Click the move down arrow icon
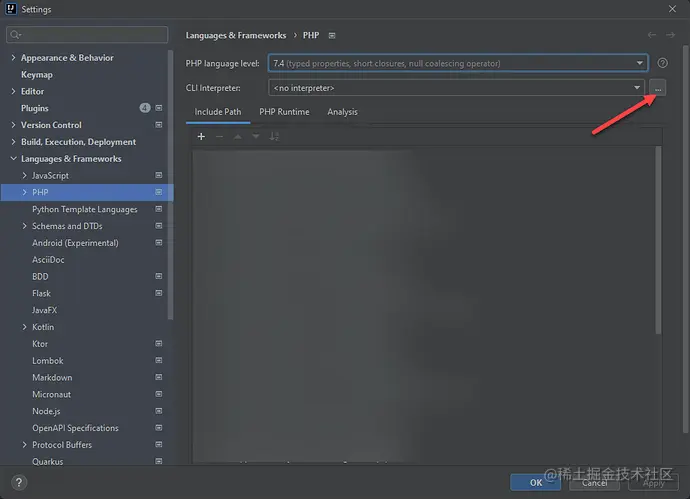690x499 pixels. (x=256, y=136)
